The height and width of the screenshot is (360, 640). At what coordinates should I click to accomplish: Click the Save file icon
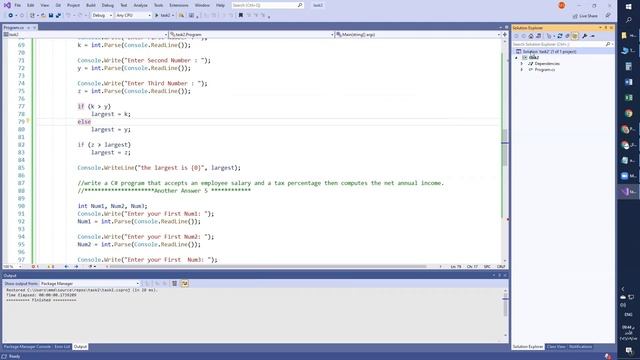pos(51,16)
